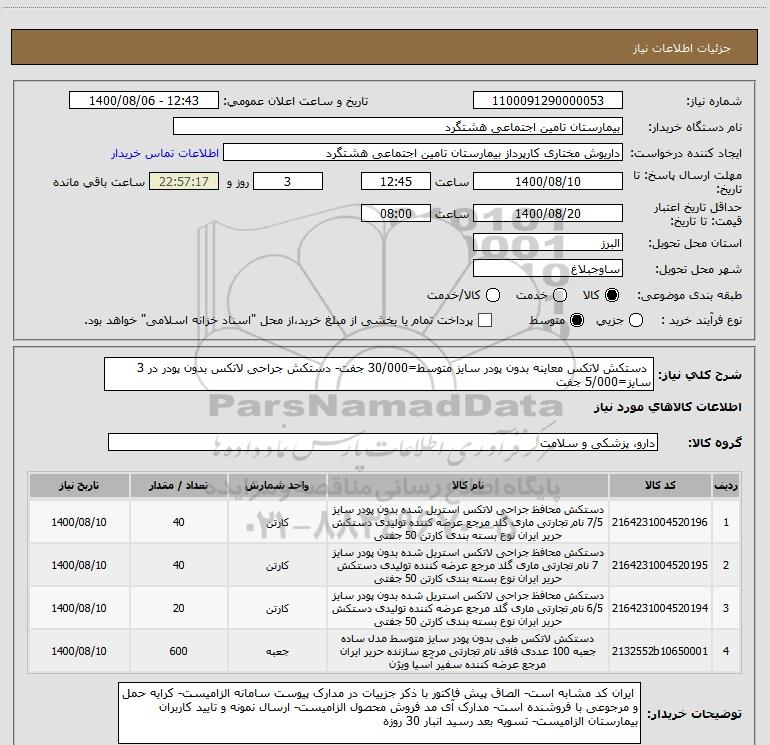770x745 pixels.
Task: Click quantity 600 in row 4
Action: click(178, 651)
